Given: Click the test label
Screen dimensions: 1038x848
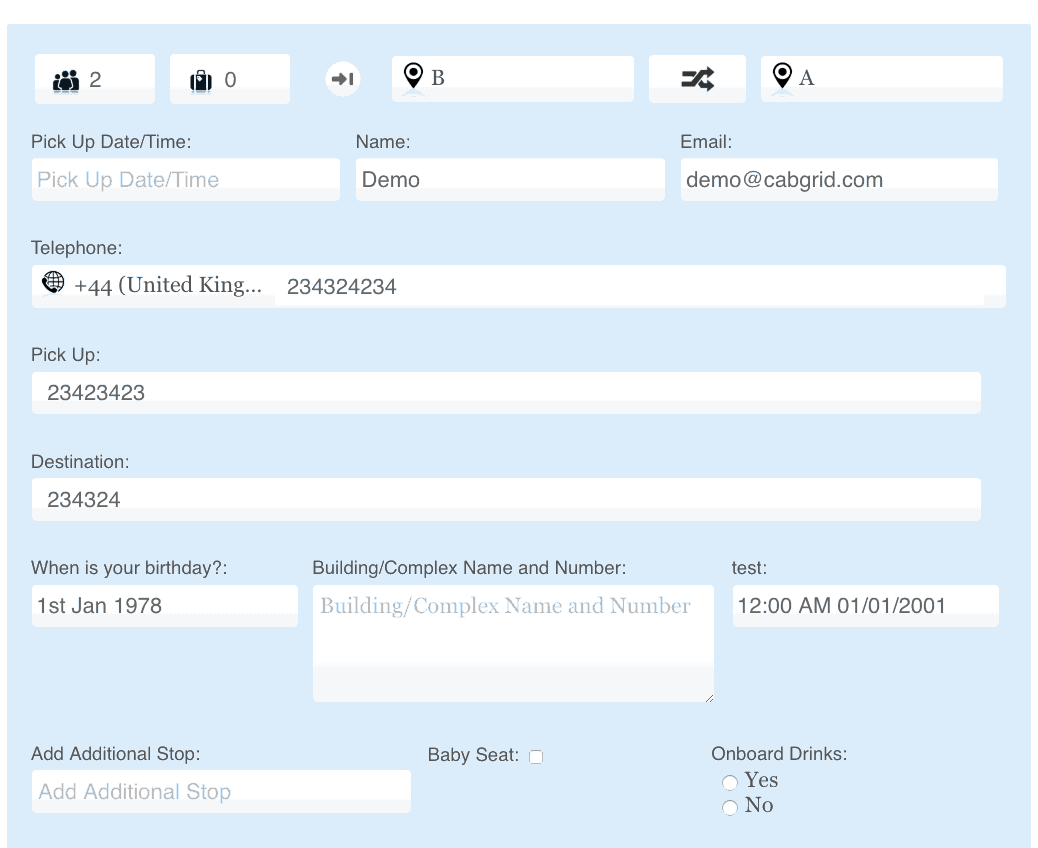Looking at the screenshot, I should [749, 568].
